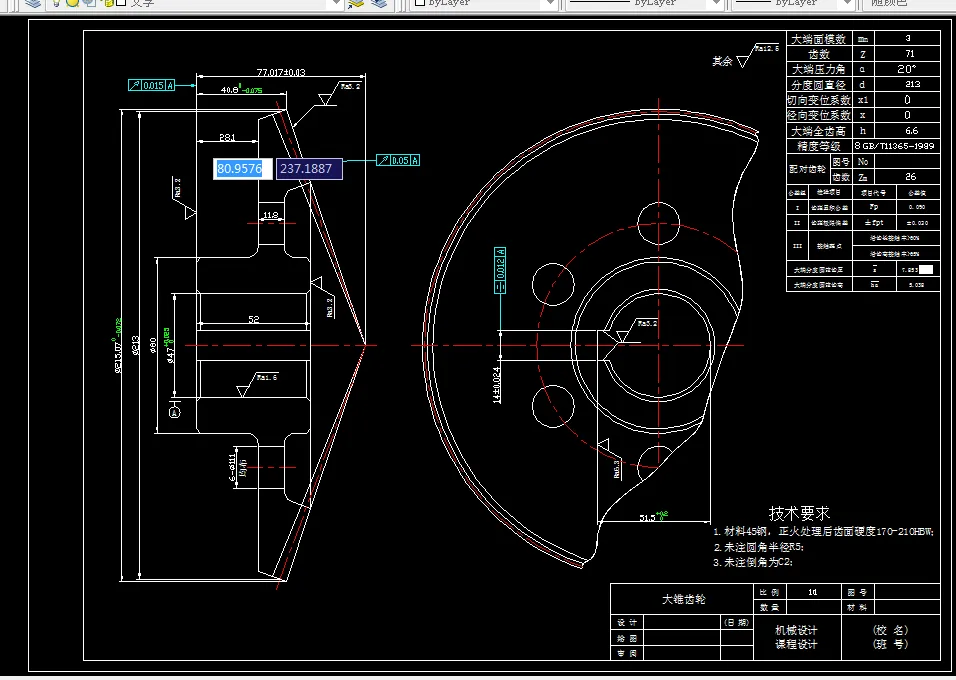Select the 0.015 A runout tolerance frame
The width and height of the screenshot is (956, 680).
coord(151,85)
